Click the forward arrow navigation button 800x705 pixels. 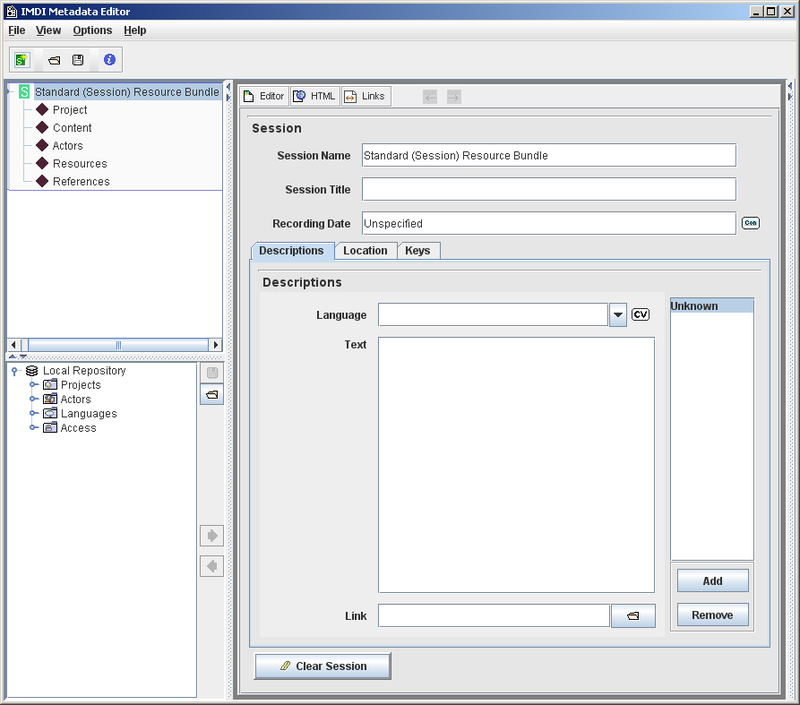click(x=454, y=96)
